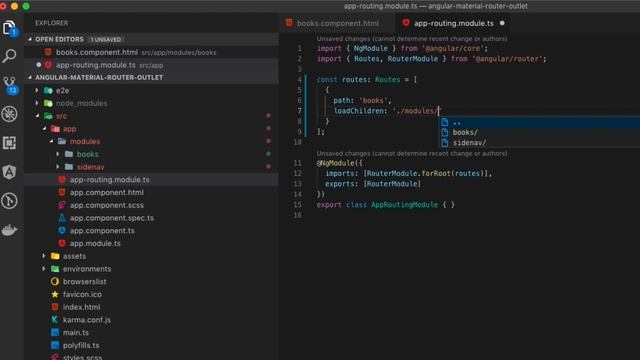
Task: Open app.component.ts file
Action: 102,231
